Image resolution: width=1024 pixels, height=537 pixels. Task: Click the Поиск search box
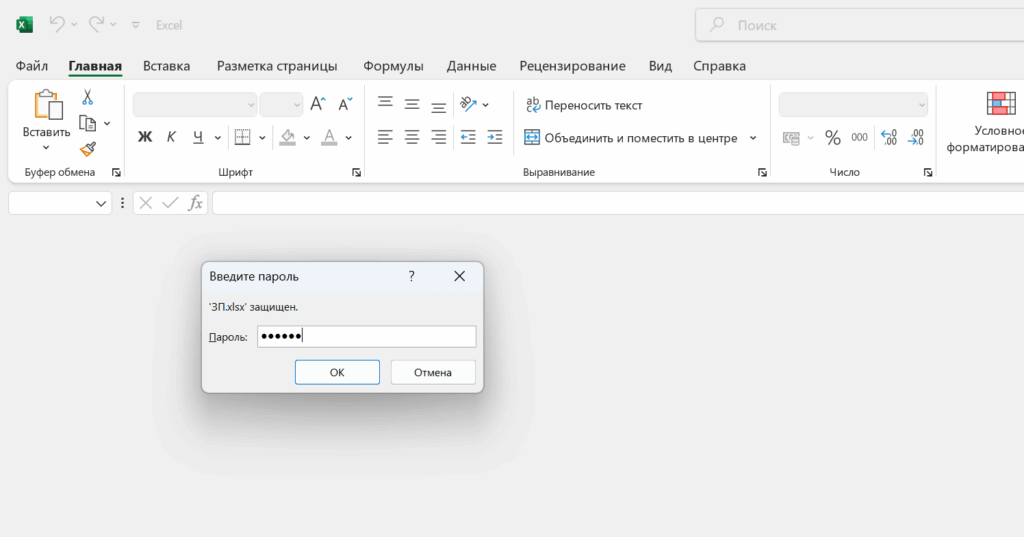point(859,25)
